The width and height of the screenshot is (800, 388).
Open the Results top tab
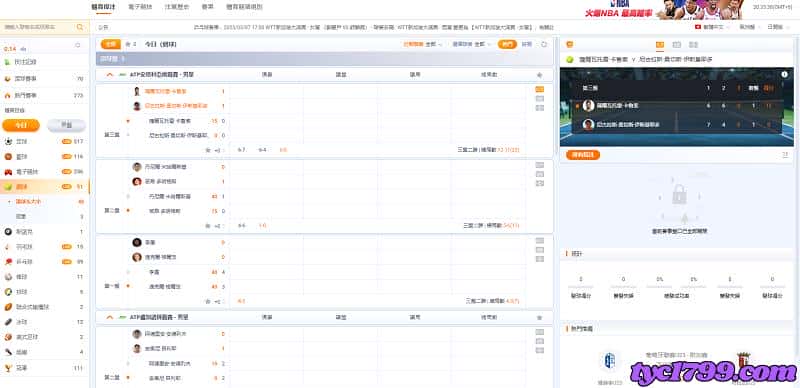208,7
